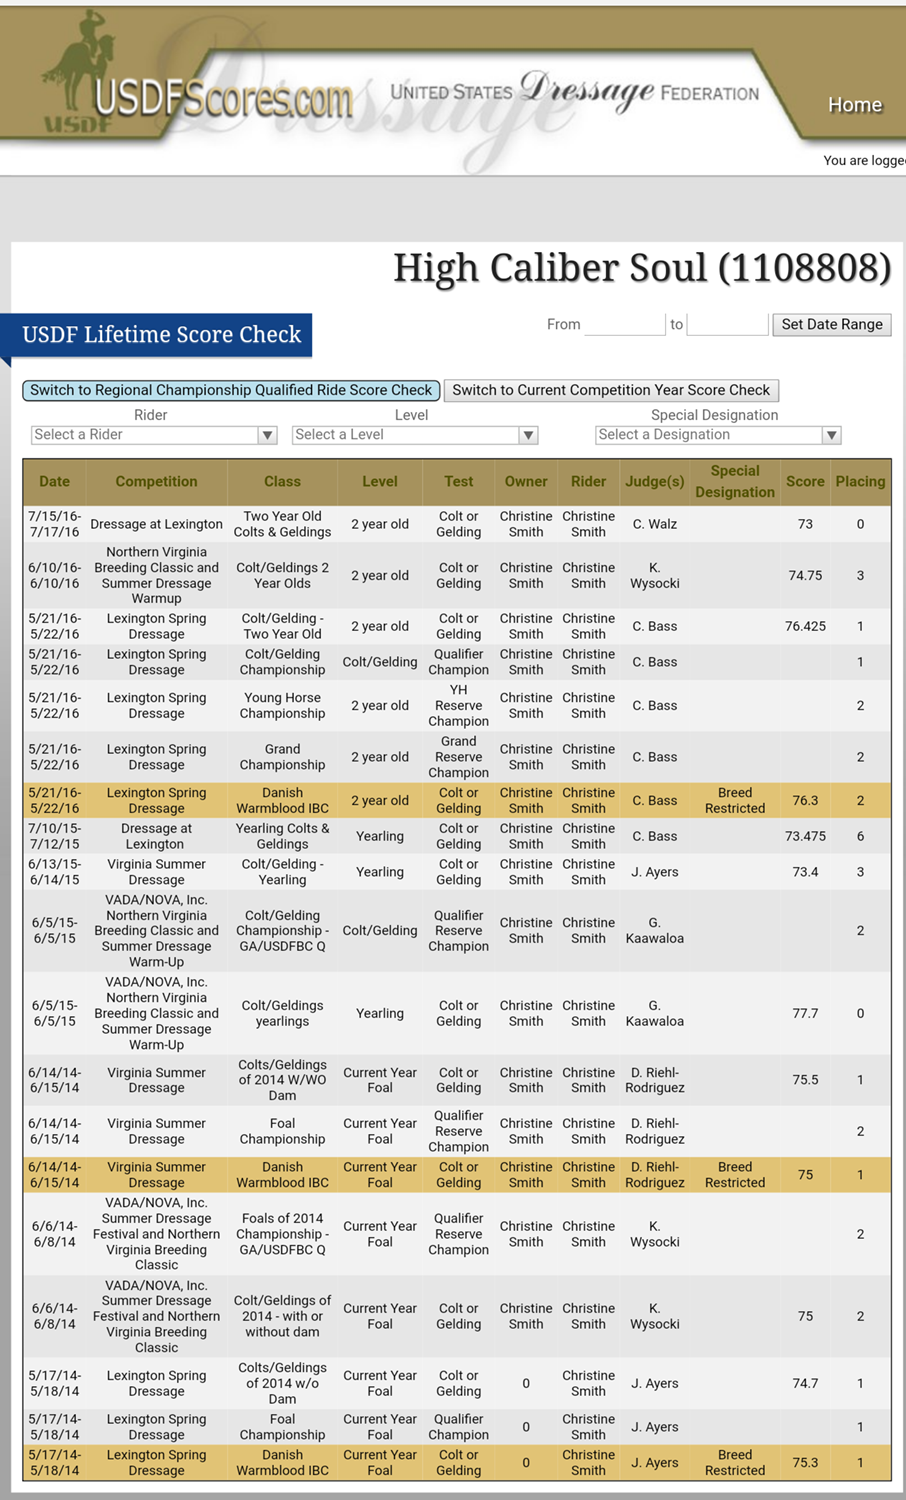
Task: Open the Select a Designation dropdown
Action: [718, 435]
